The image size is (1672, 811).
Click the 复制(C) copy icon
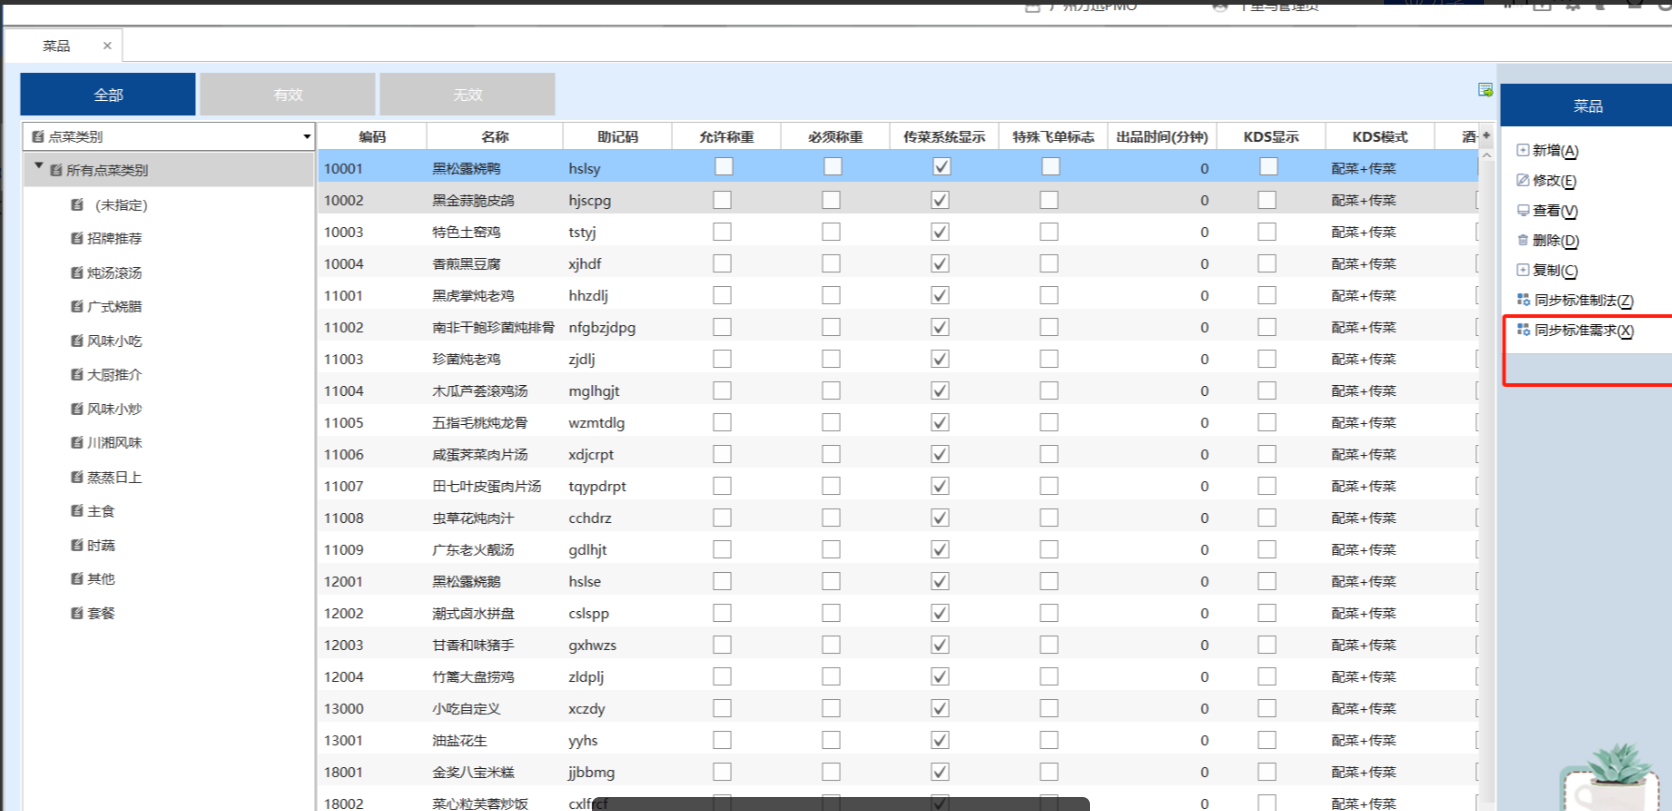click(x=1523, y=270)
